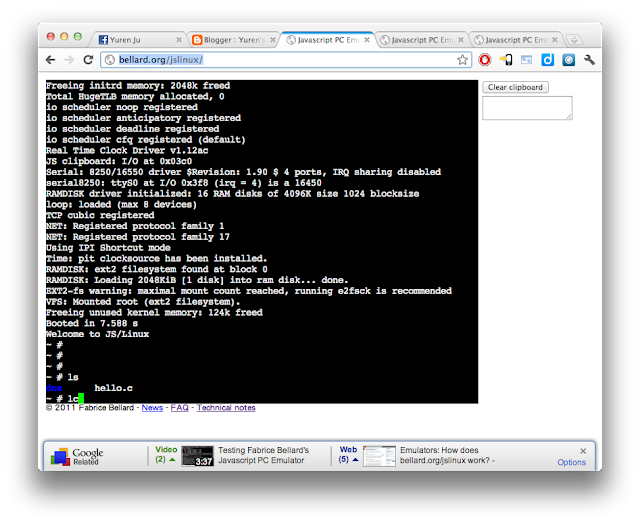Open the Javascript PC Emulator video thumbnail
640x524 pixels.
(197, 457)
